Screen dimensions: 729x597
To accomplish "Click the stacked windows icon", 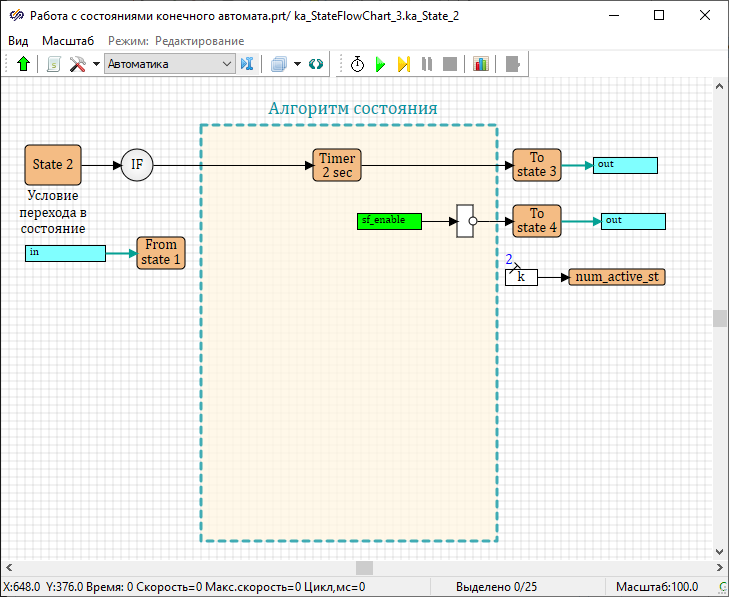I will click(x=279, y=64).
